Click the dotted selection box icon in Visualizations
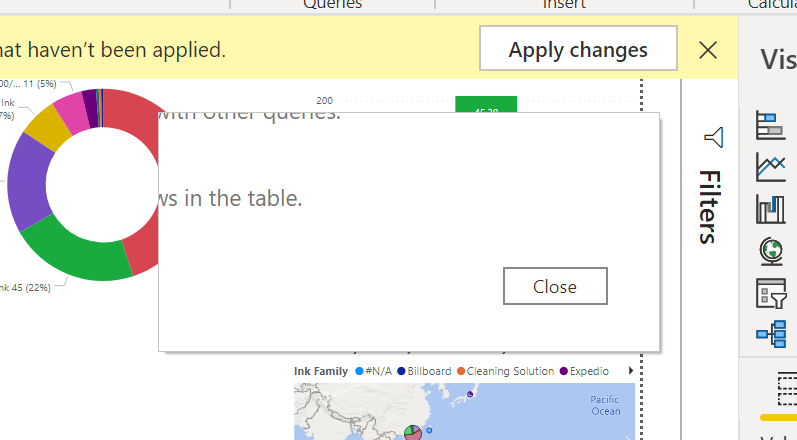Screen dimensions: 797x440 click(787, 389)
